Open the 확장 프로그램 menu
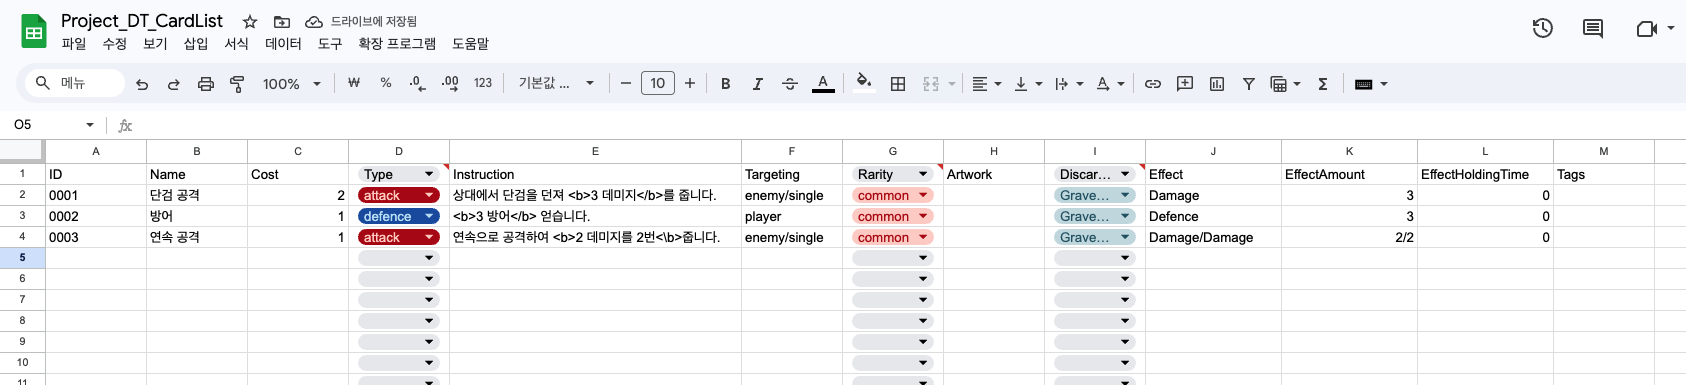 click(x=397, y=44)
